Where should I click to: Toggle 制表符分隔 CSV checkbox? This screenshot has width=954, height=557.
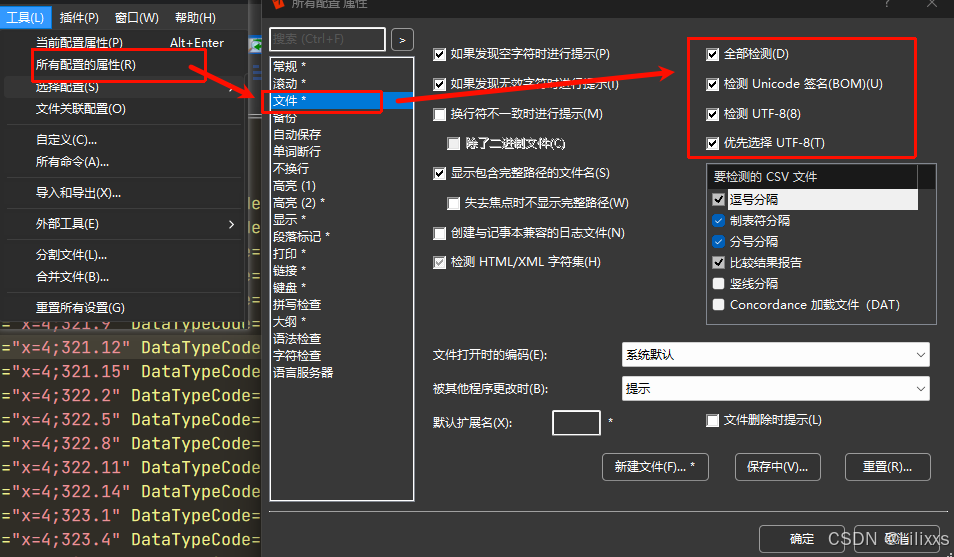pos(719,220)
